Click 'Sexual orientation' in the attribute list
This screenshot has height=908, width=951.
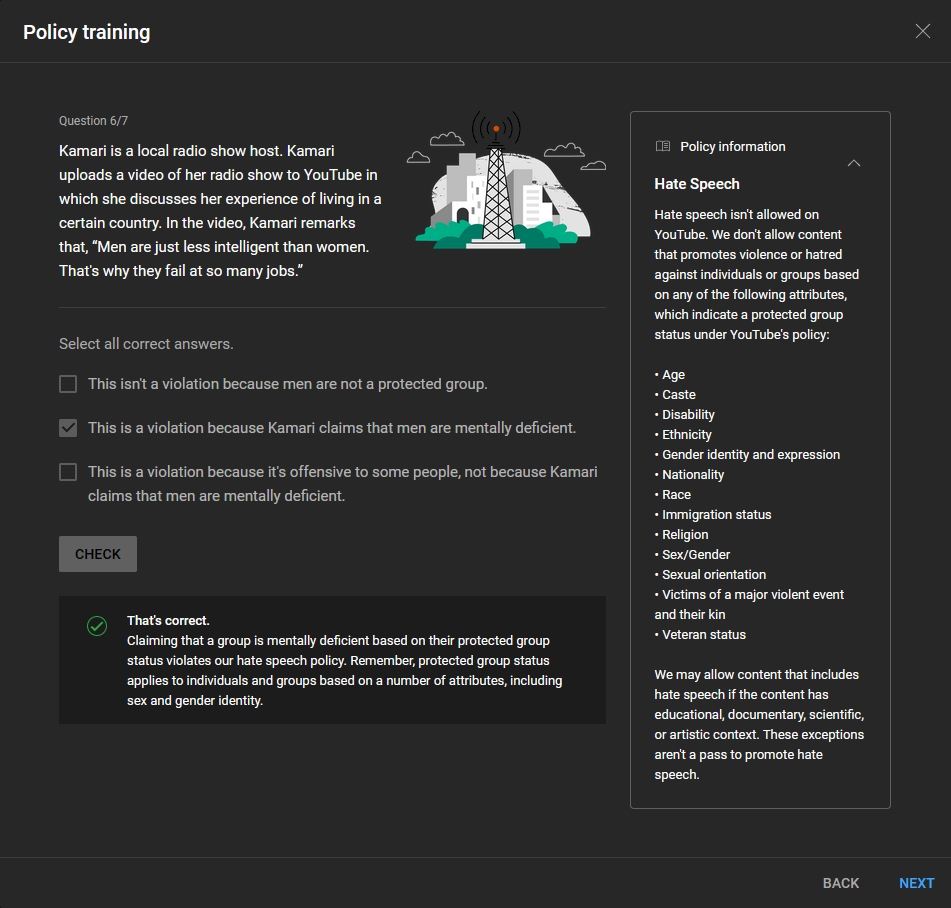point(713,575)
